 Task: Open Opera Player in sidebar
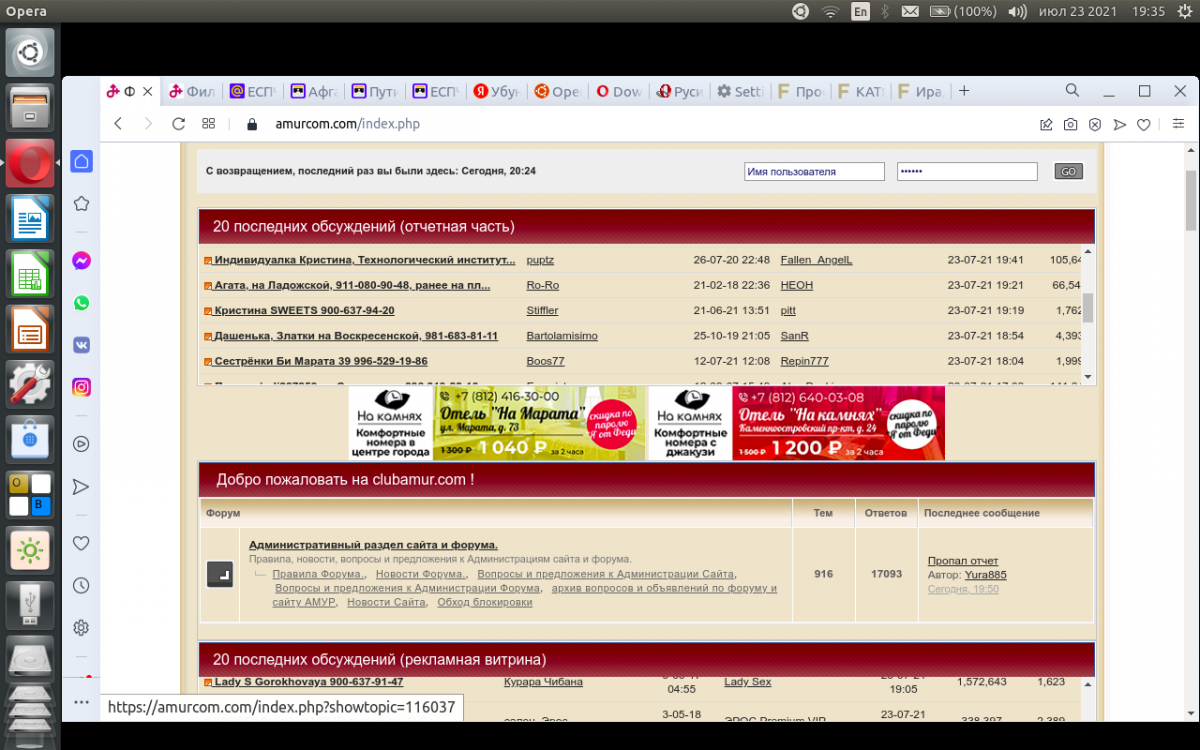click(81, 444)
